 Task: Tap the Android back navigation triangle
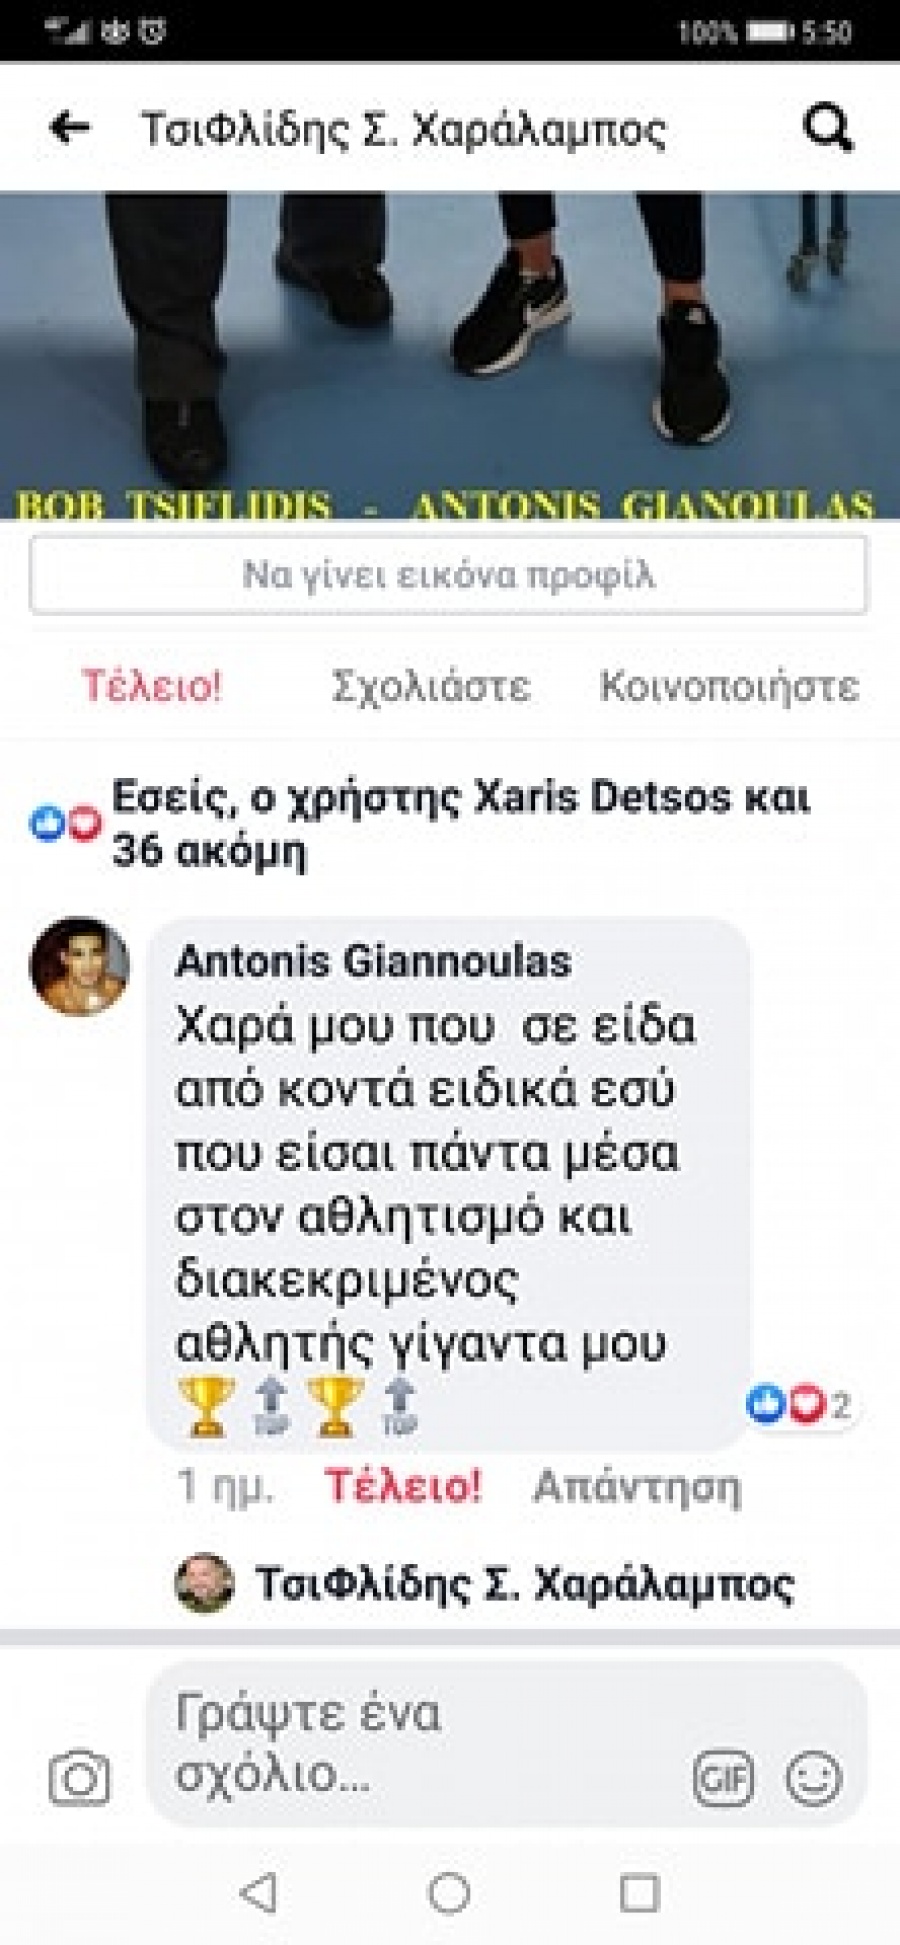[x=259, y=1892]
